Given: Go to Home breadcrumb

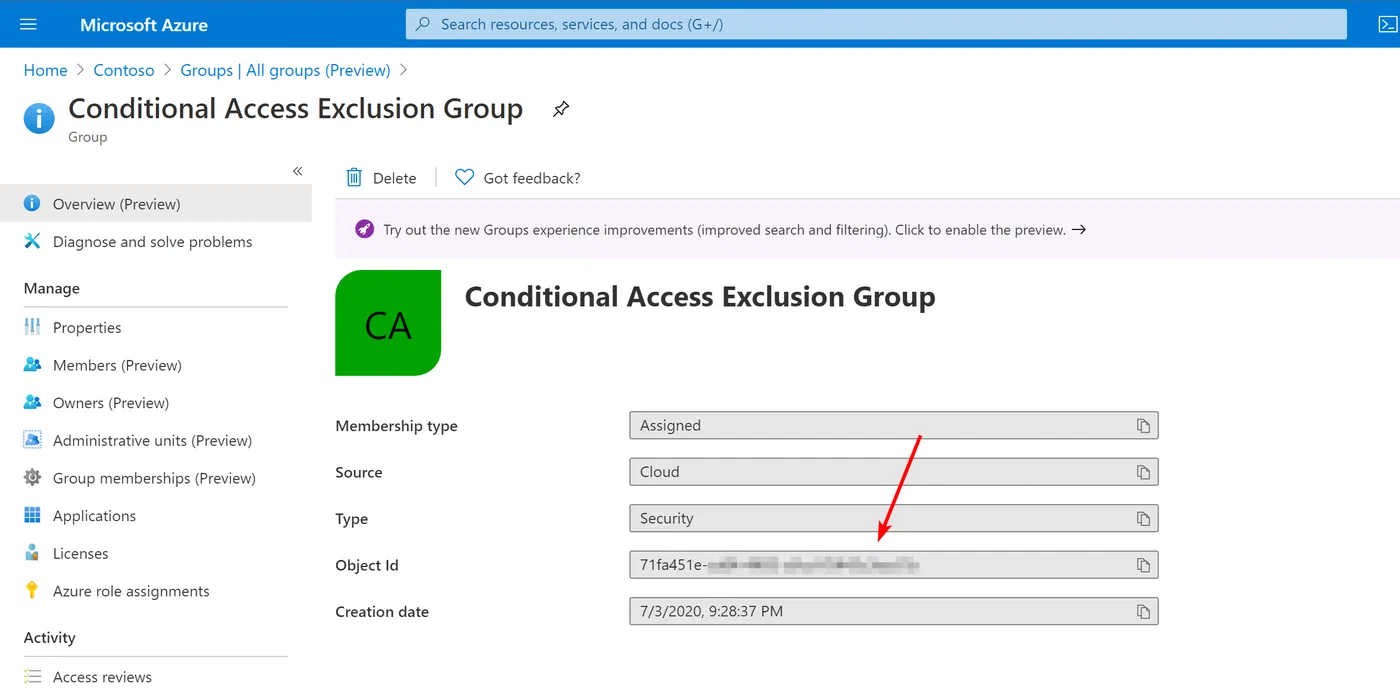Looking at the screenshot, I should point(45,70).
